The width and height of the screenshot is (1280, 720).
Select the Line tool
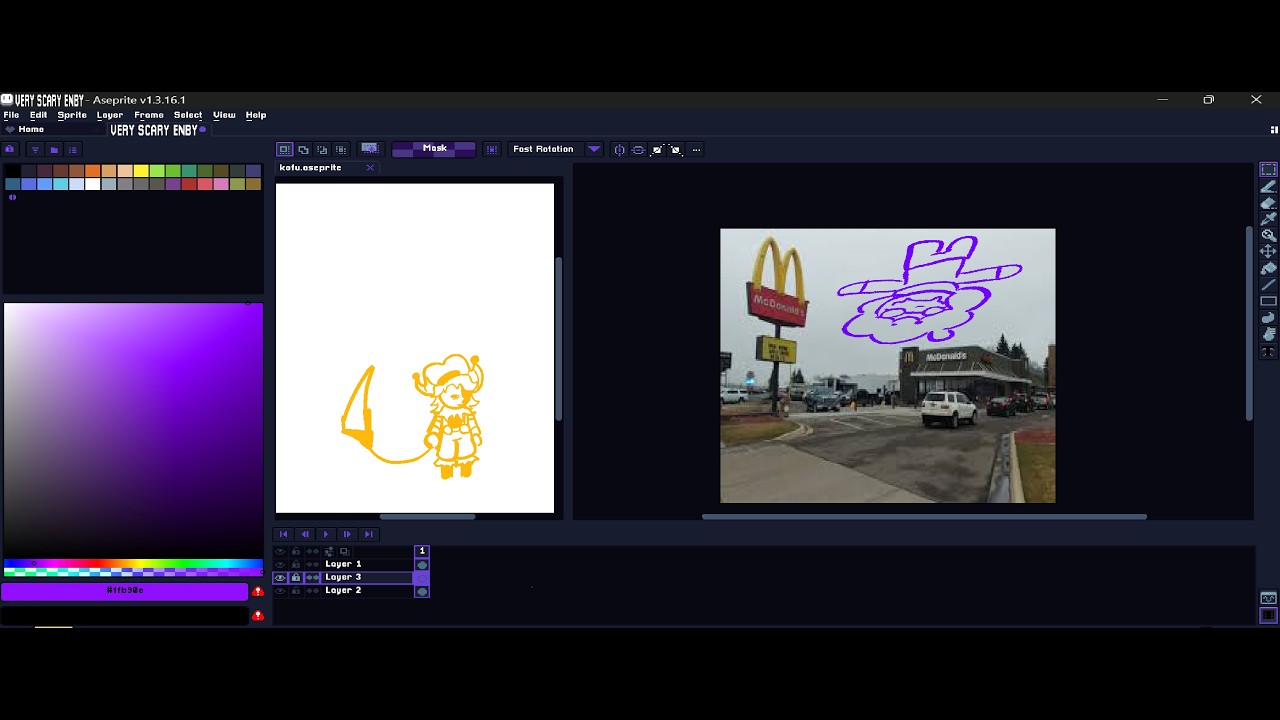1268,285
